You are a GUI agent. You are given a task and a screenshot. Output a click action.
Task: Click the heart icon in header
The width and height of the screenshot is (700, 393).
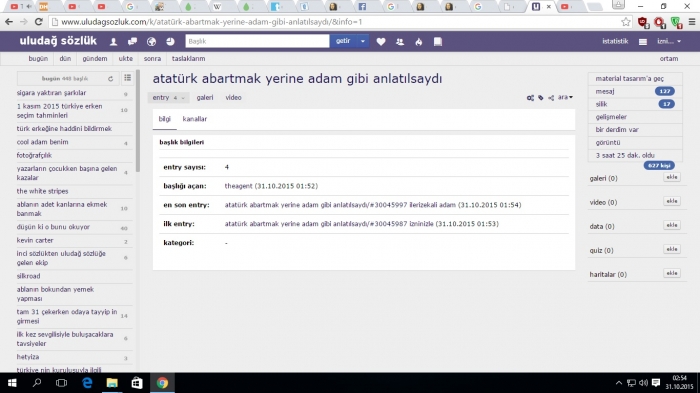pyautogui.click(x=381, y=42)
